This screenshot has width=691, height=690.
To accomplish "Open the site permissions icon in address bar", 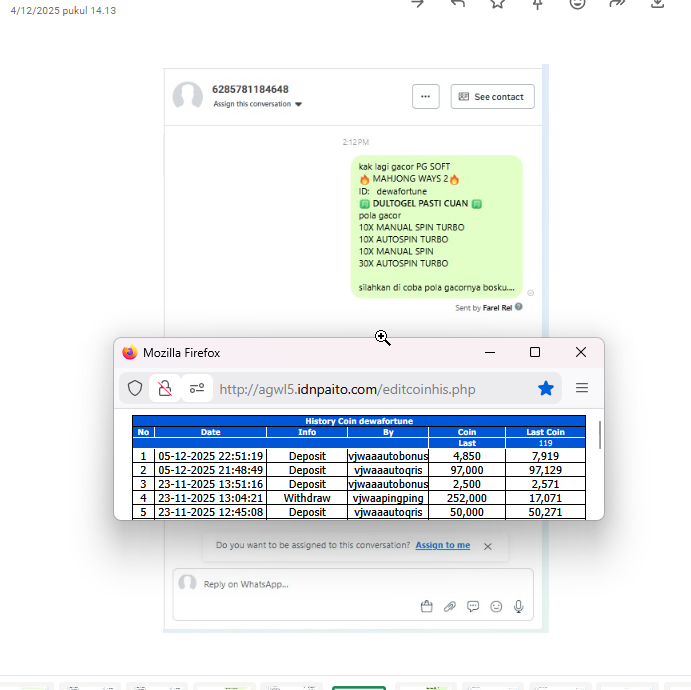I will 197,389.
